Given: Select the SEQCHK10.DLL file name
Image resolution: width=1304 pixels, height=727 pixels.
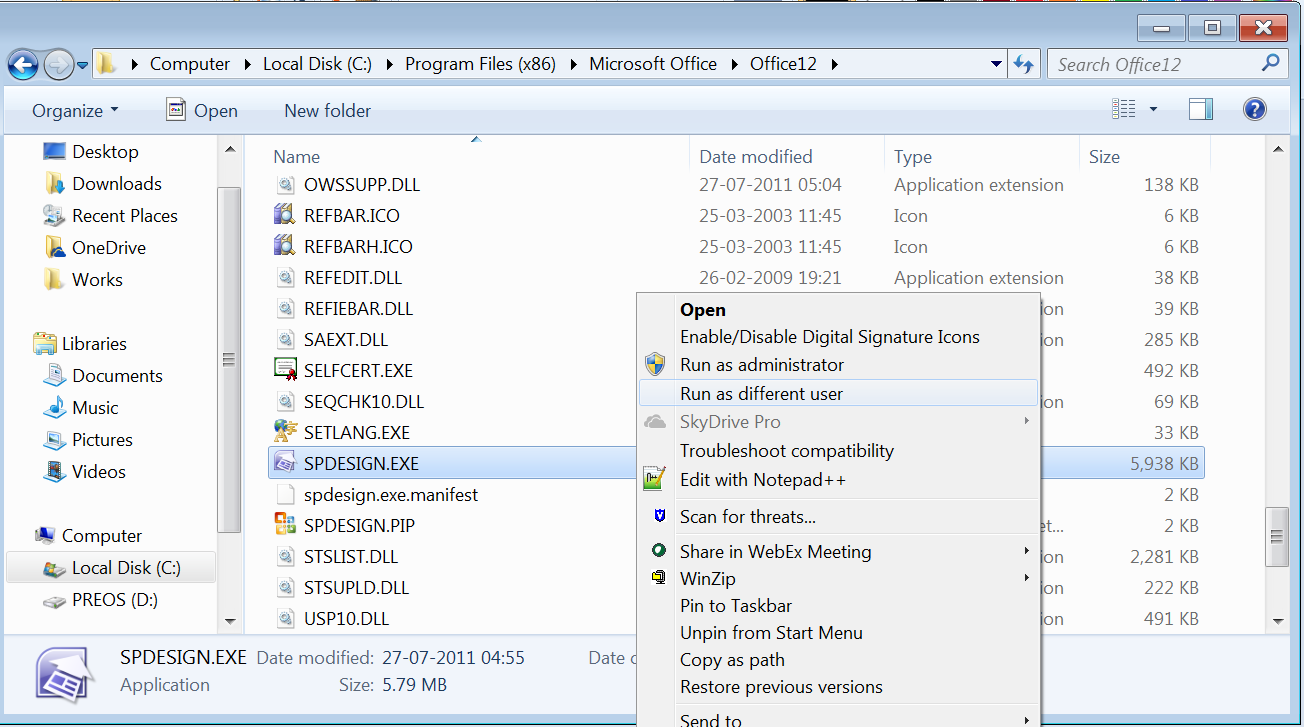Looking at the screenshot, I should (364, 401).
